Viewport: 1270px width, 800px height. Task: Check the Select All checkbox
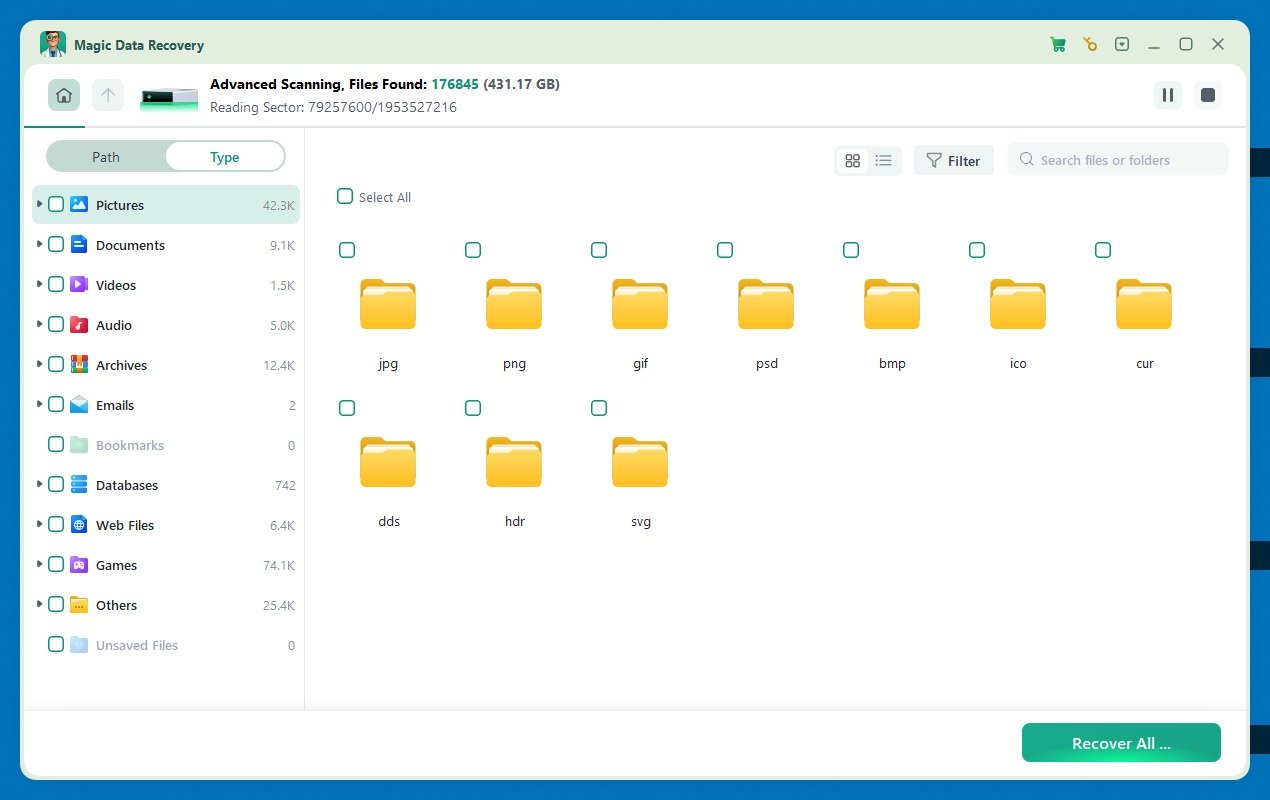(345, 197)
